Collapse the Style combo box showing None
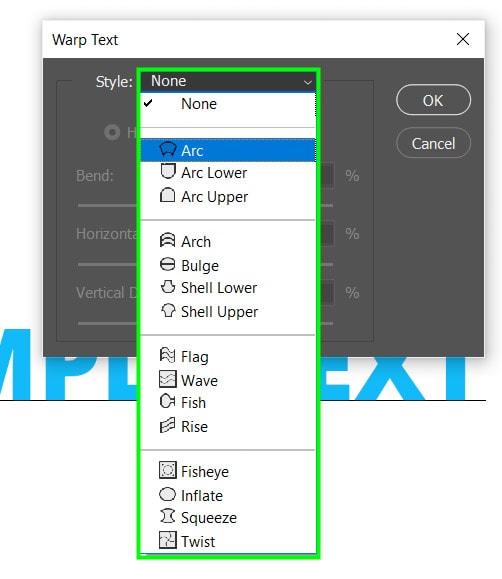The image size is (502, 579). pos(228,81)
